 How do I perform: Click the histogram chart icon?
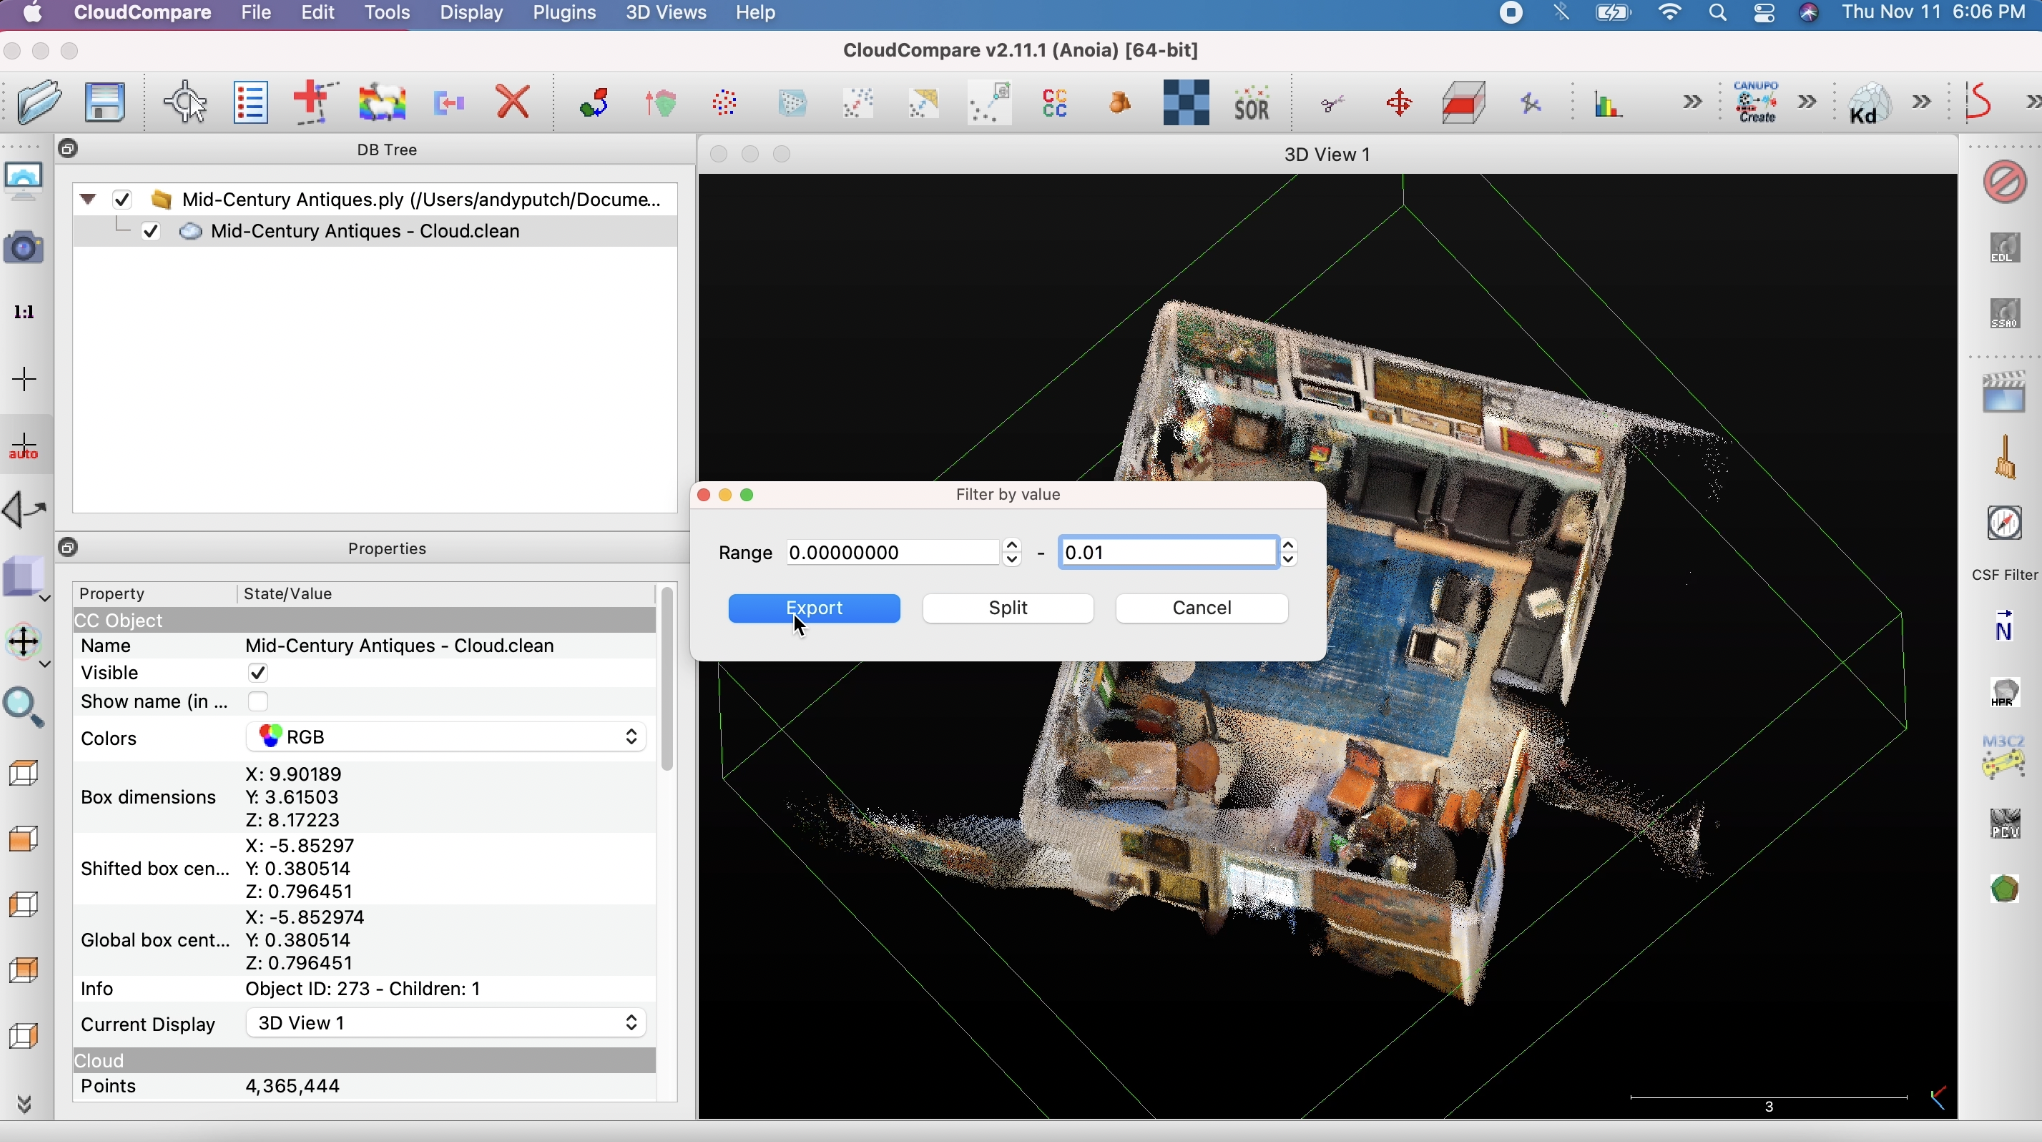[1608, 104]
